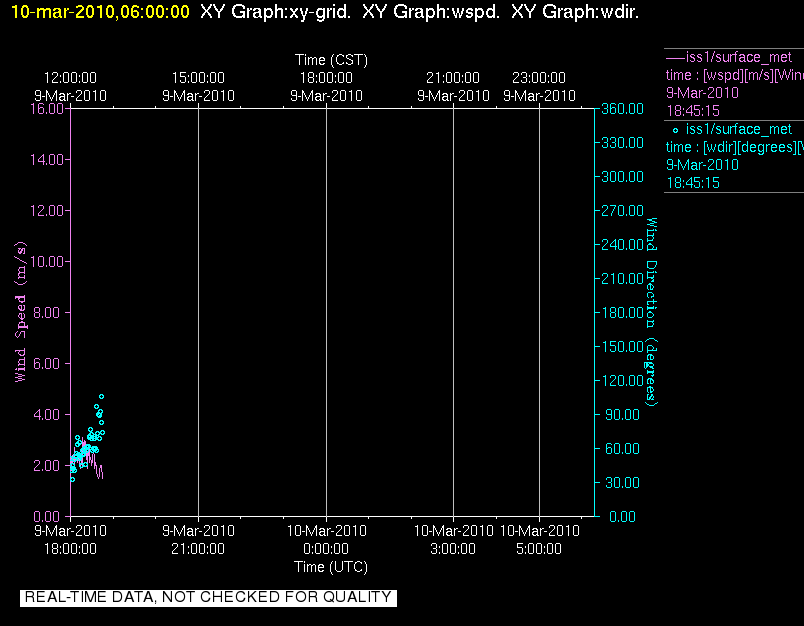804x626 pixels.
Task: Click the 6.00 wind speed tick label
Action: (47, 364)
